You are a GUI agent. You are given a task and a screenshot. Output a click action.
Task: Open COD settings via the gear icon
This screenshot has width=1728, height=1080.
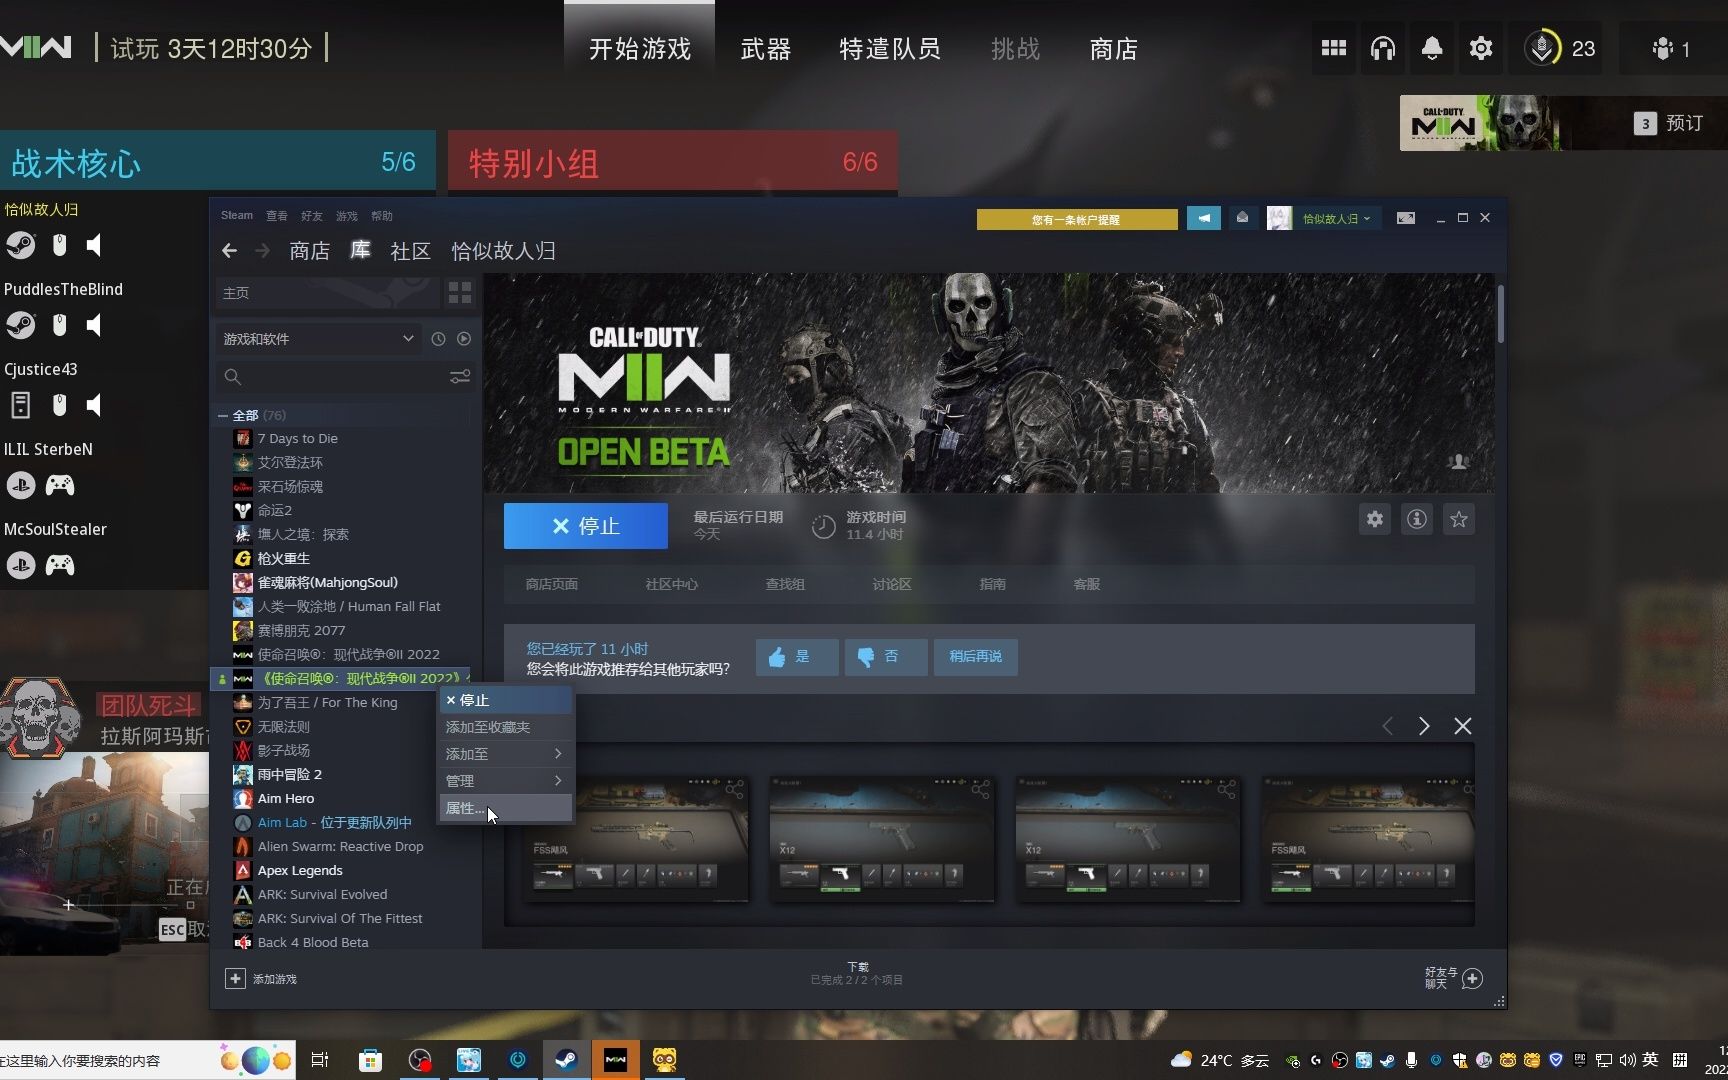pyautogui.click(x=1482, y=47)
